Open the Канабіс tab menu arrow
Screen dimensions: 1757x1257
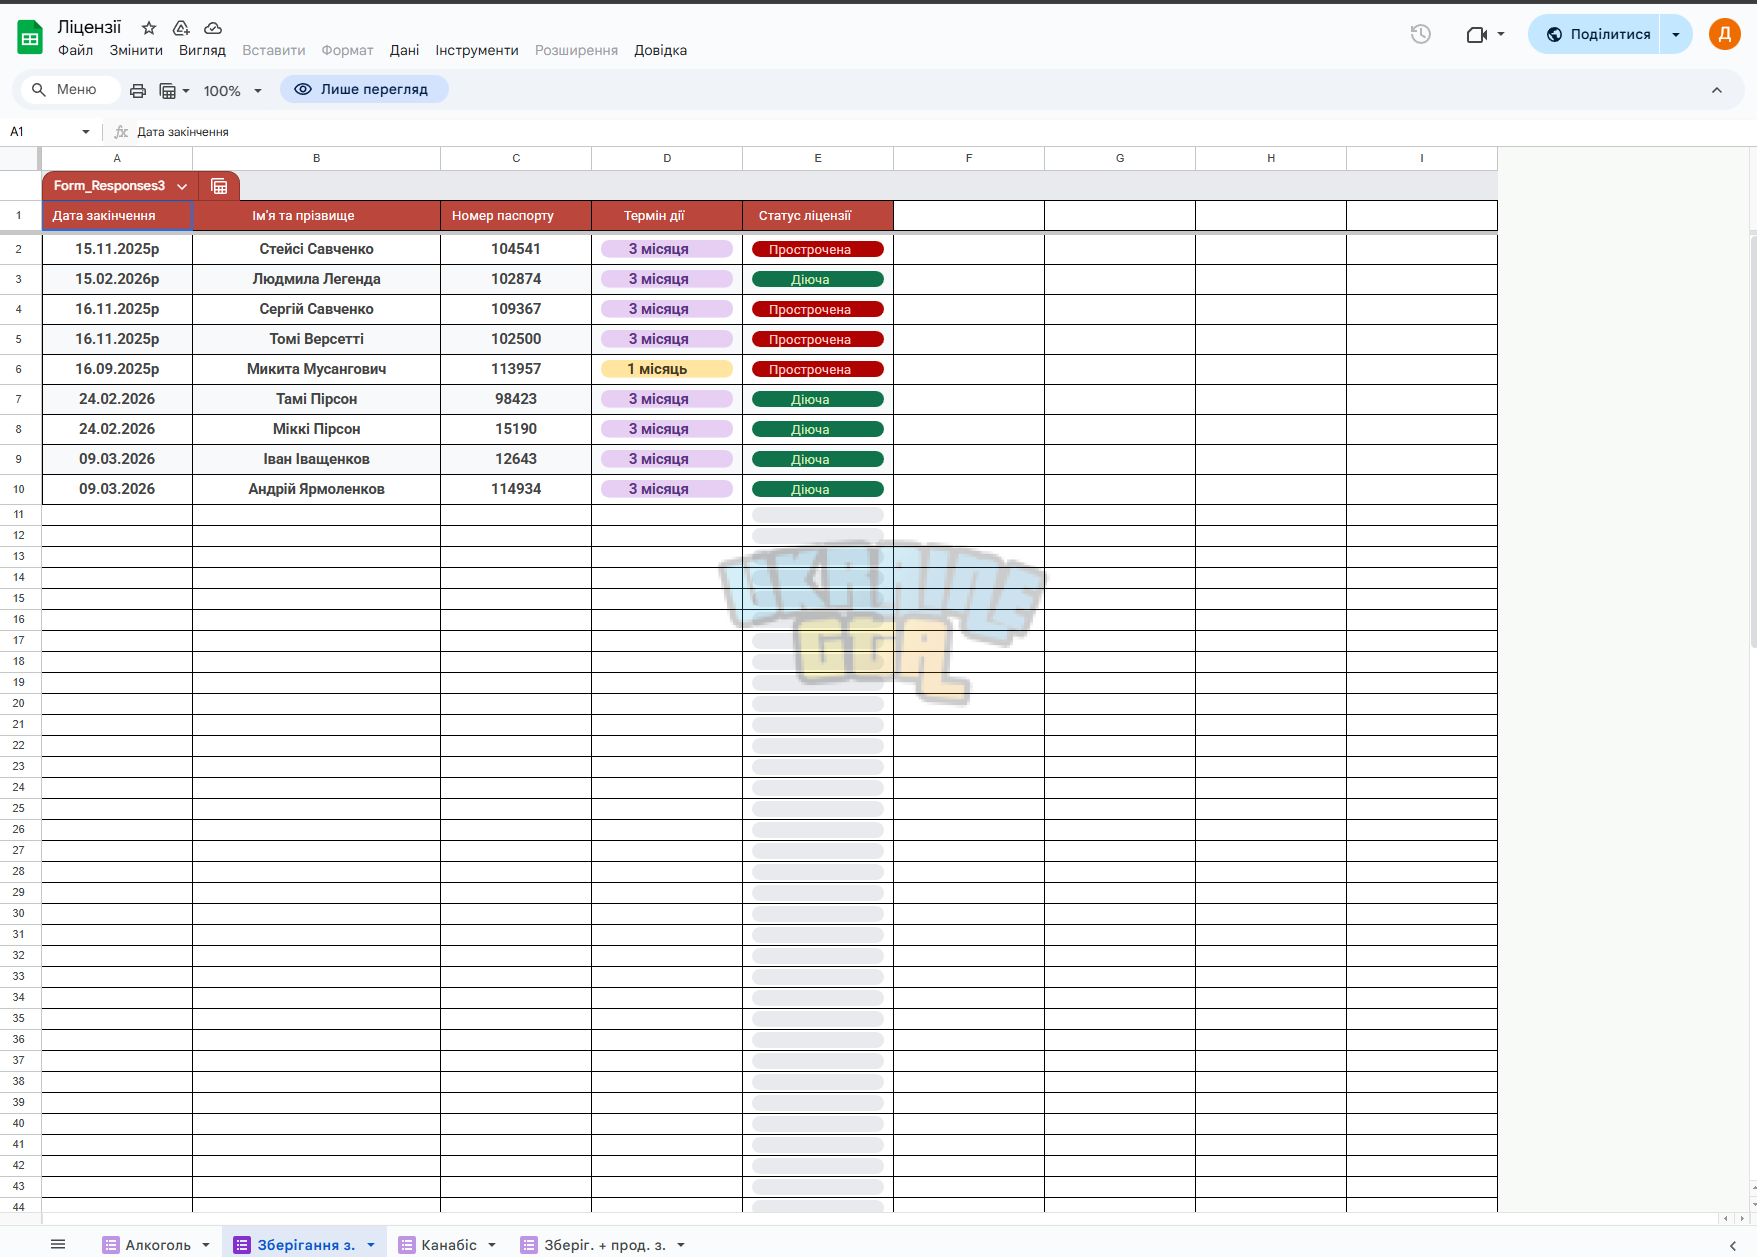tap(492, 1245)
